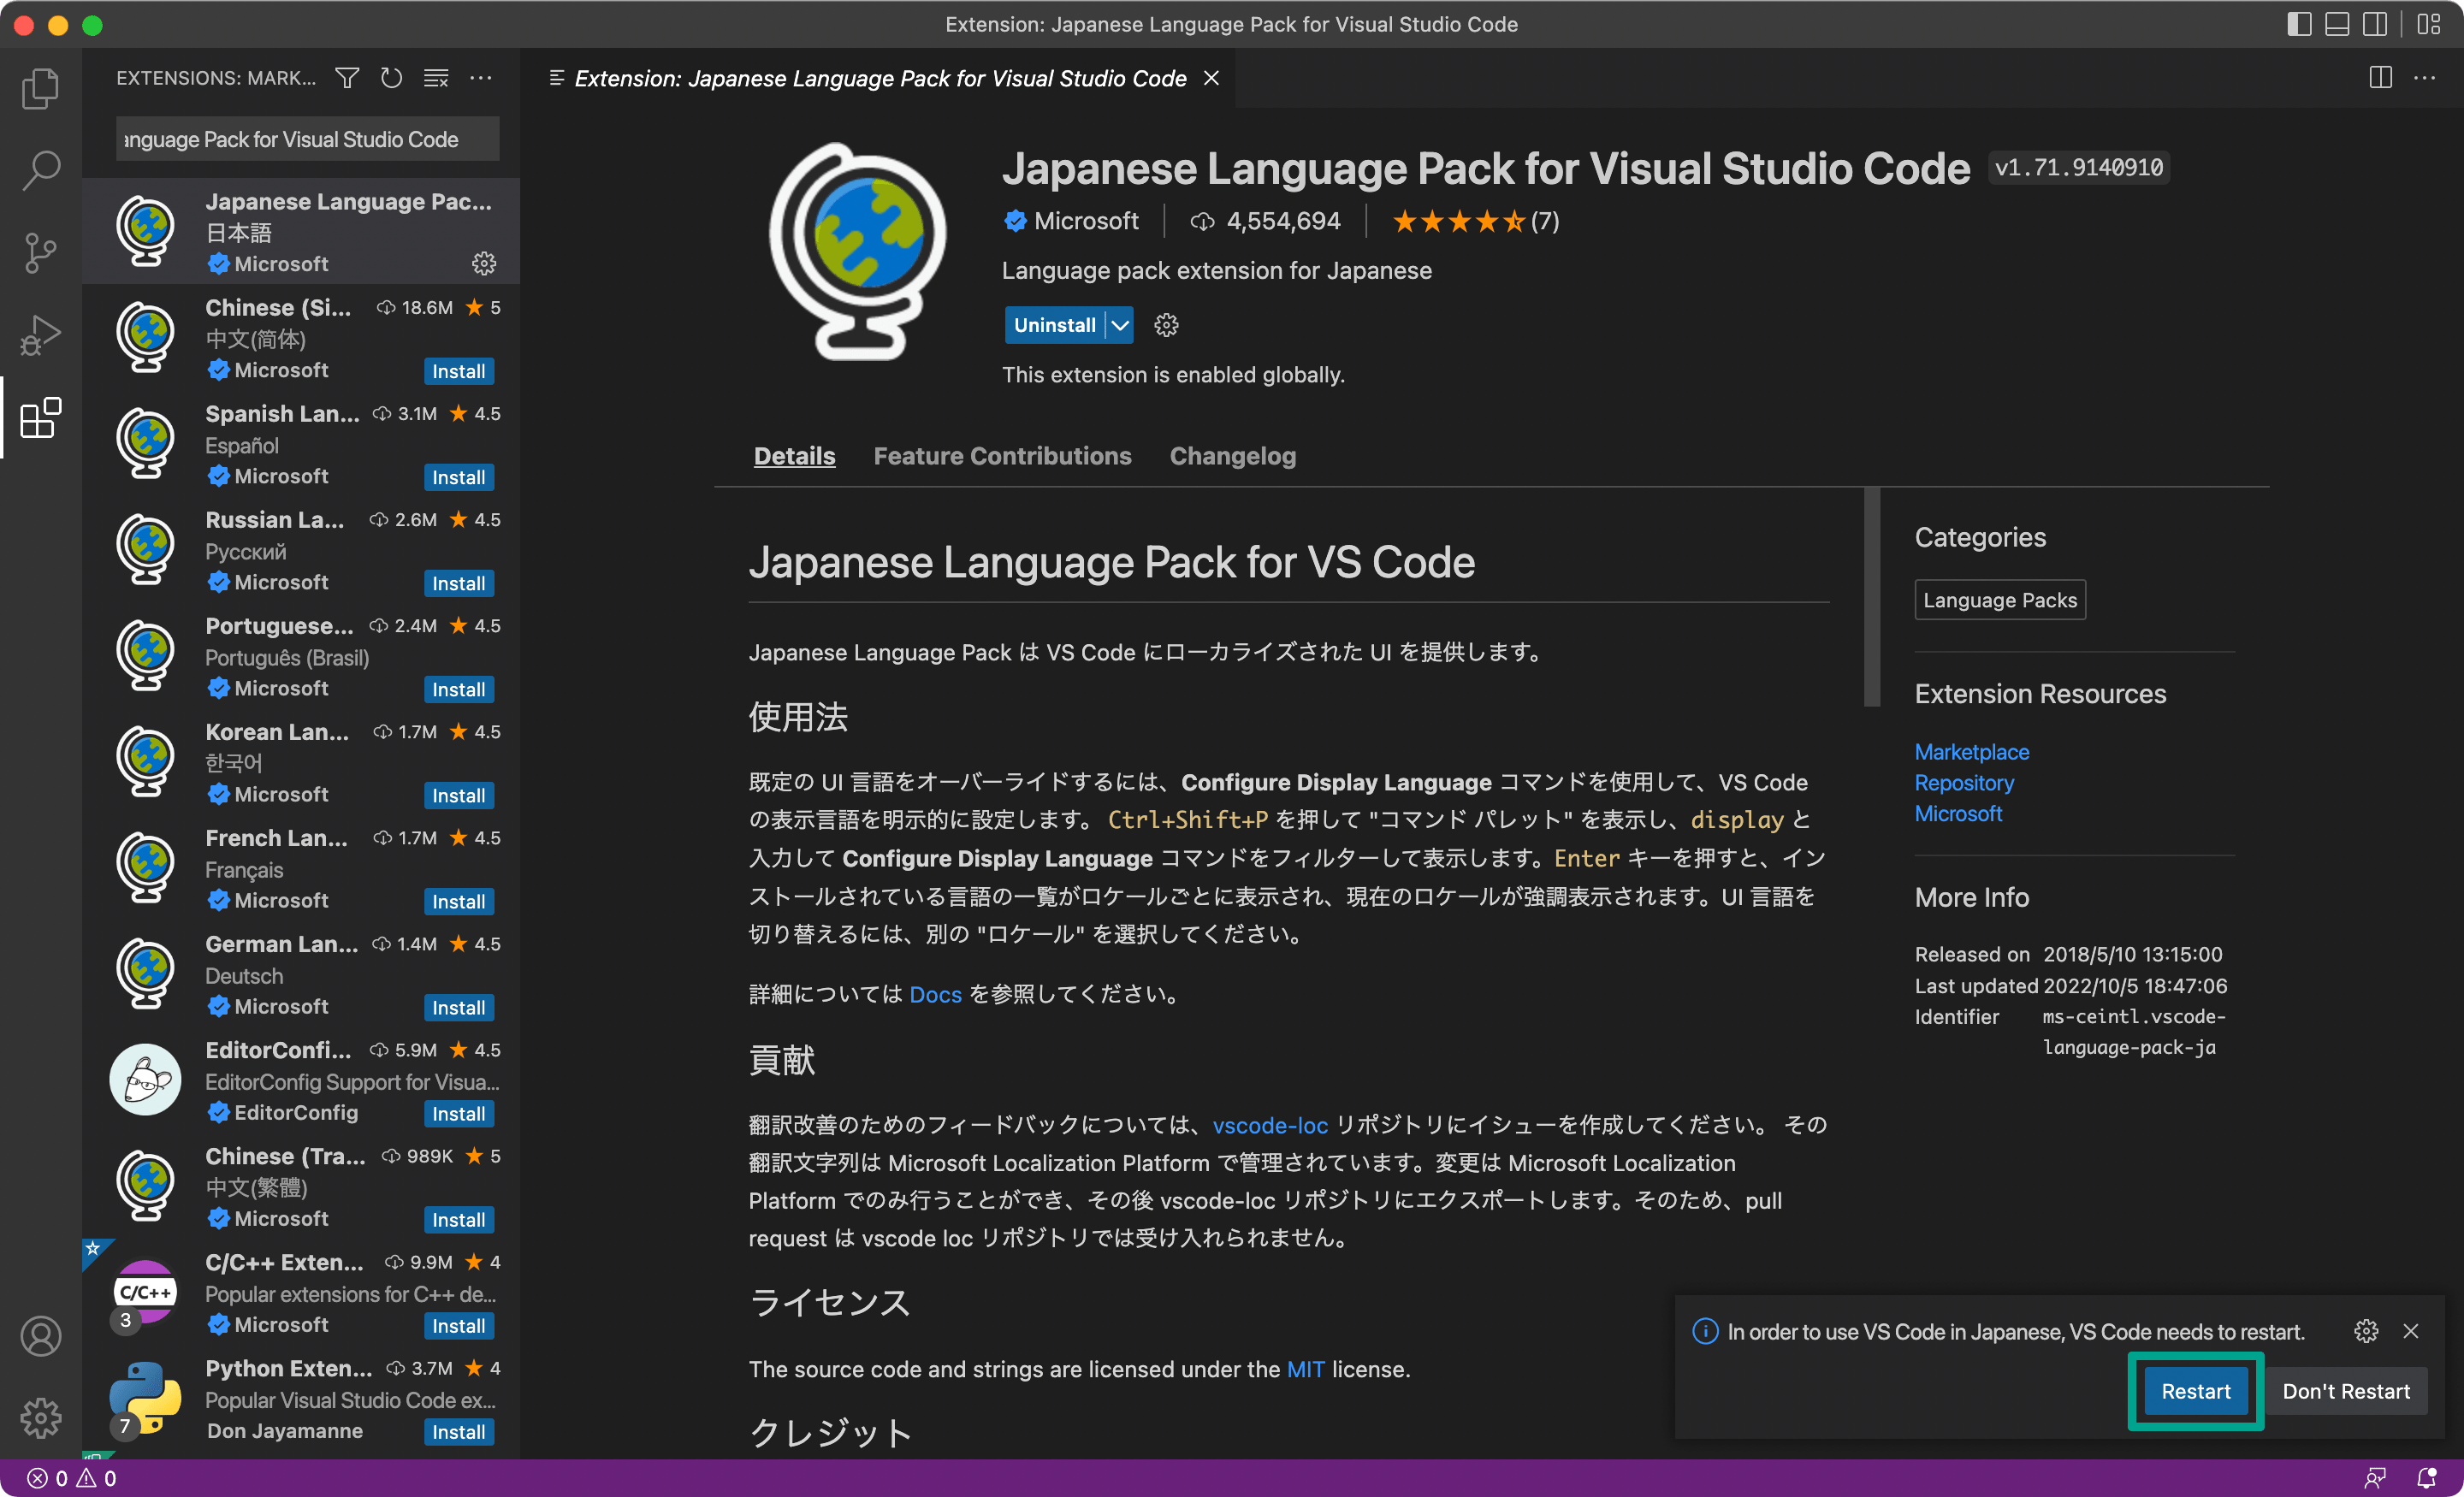Split the editor to the right
Screen dimensions: 2464x1497
point(2381,78)
